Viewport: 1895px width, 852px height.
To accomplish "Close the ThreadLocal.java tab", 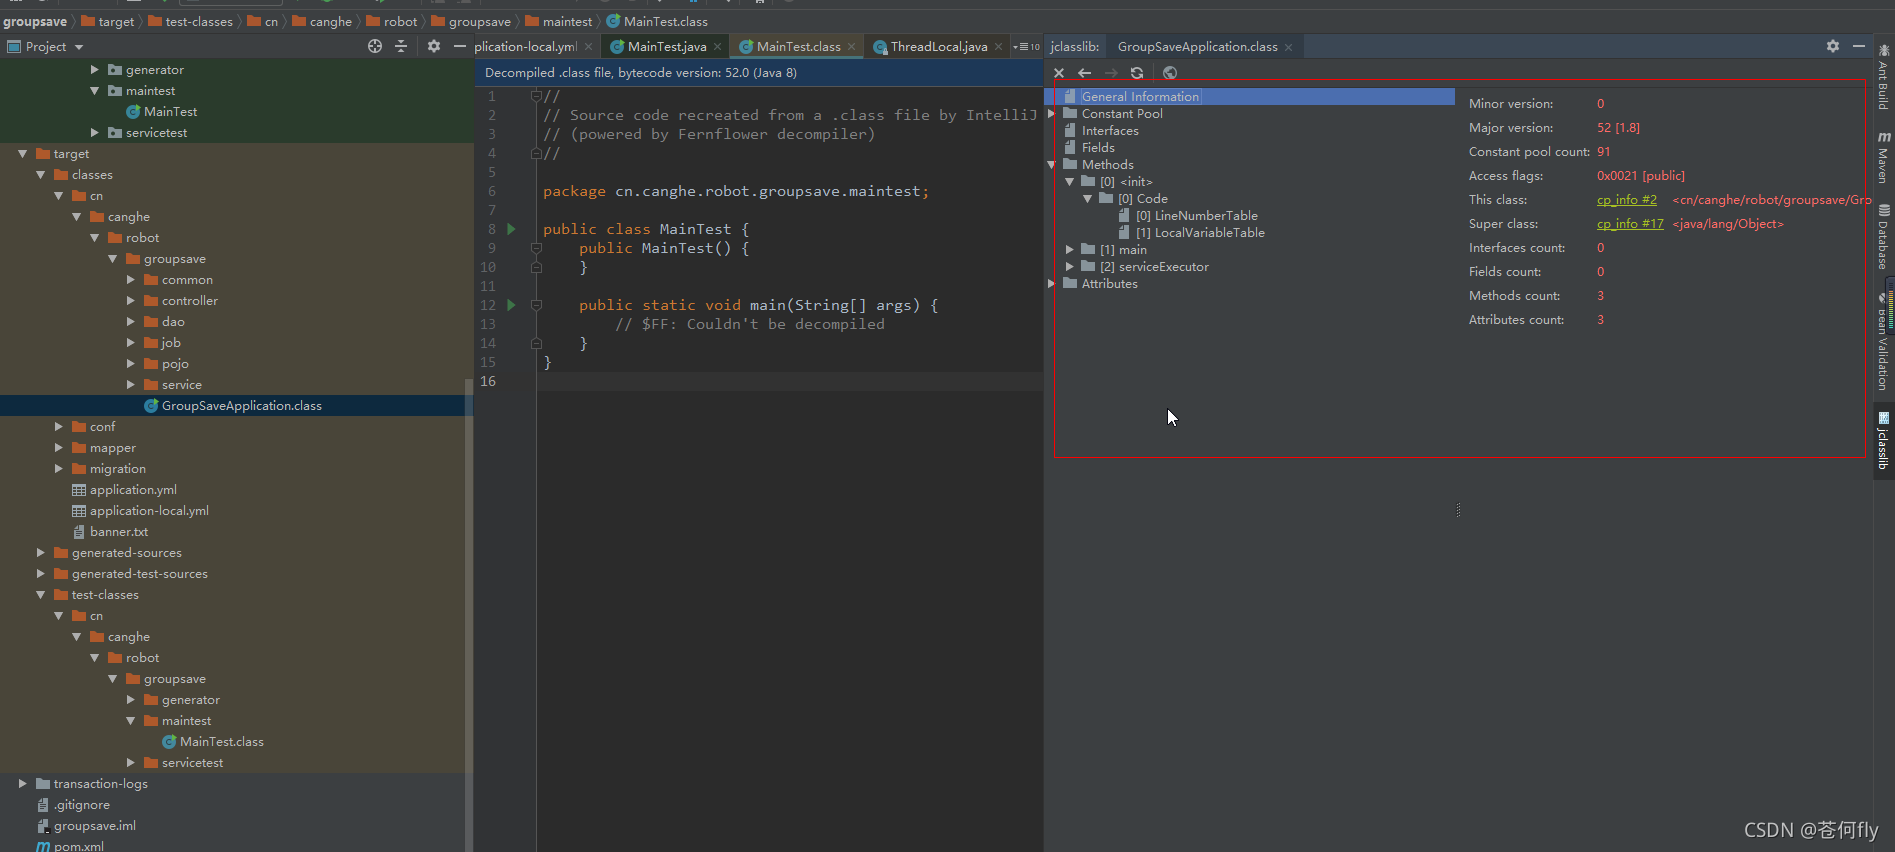I will click(999, 47).
